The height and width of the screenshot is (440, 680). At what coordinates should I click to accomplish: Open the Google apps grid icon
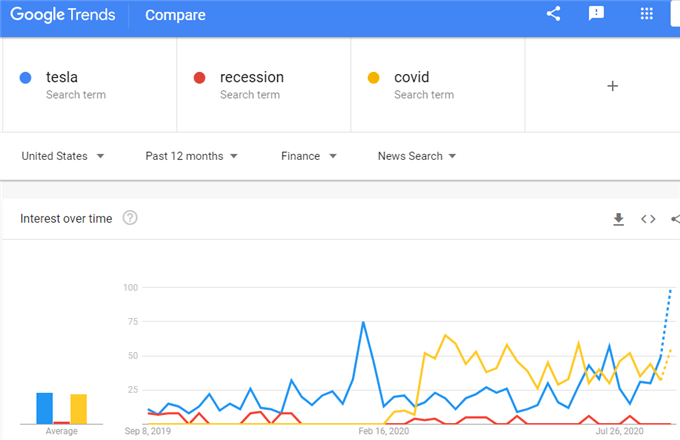click(647, 14)
